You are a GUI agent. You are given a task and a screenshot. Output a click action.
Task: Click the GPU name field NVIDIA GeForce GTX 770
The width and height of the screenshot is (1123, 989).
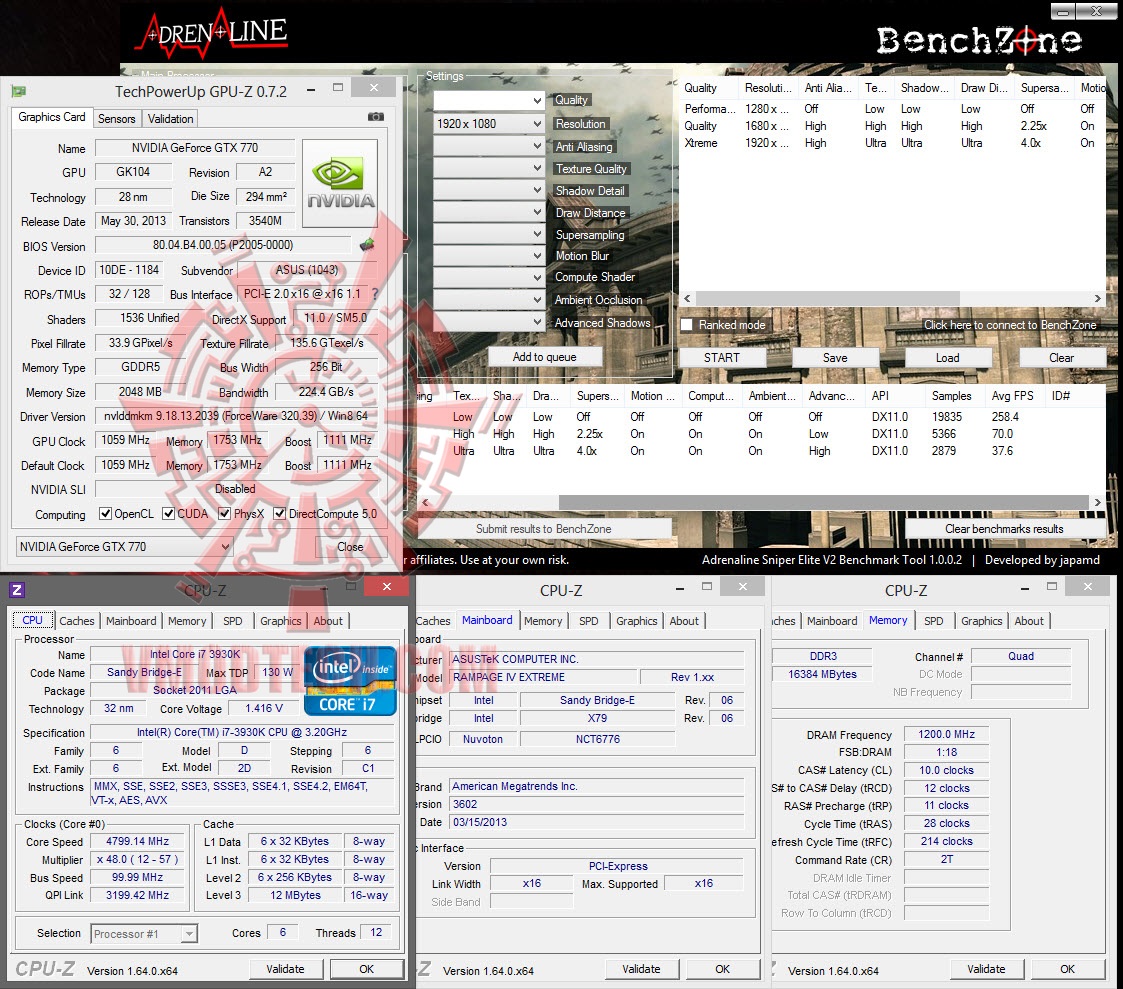[195, 148]
